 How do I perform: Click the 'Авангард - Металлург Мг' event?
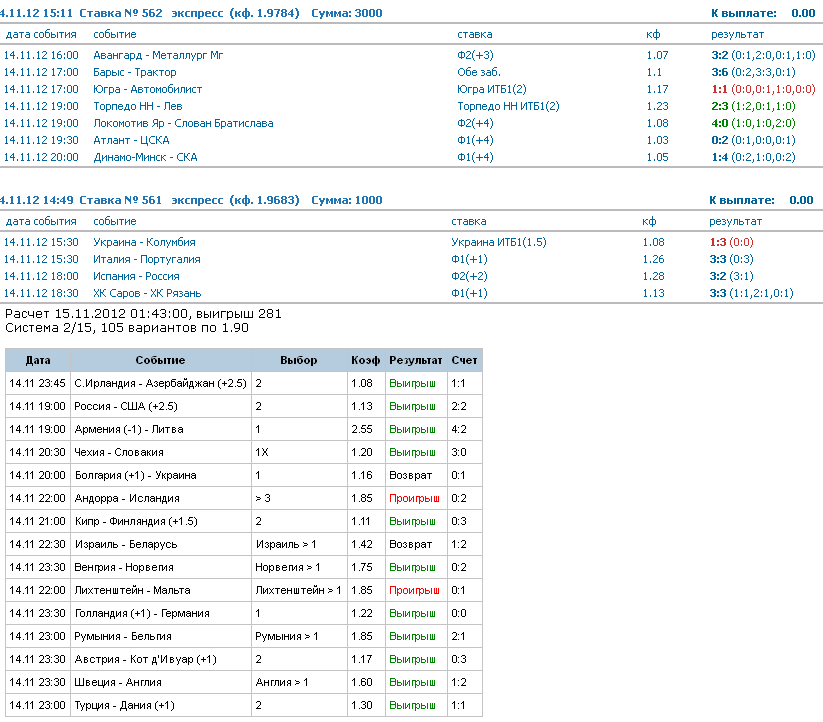[x=158, y=55]
